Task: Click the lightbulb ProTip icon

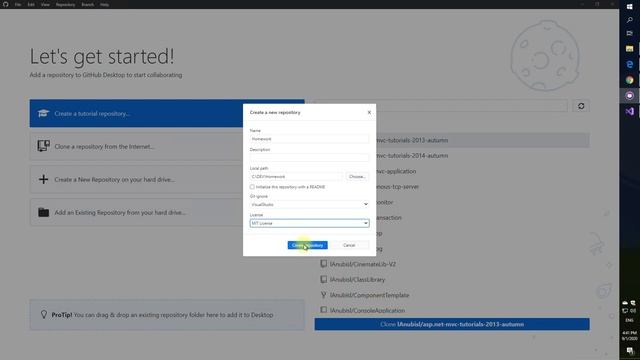Action: click(44, 315)
